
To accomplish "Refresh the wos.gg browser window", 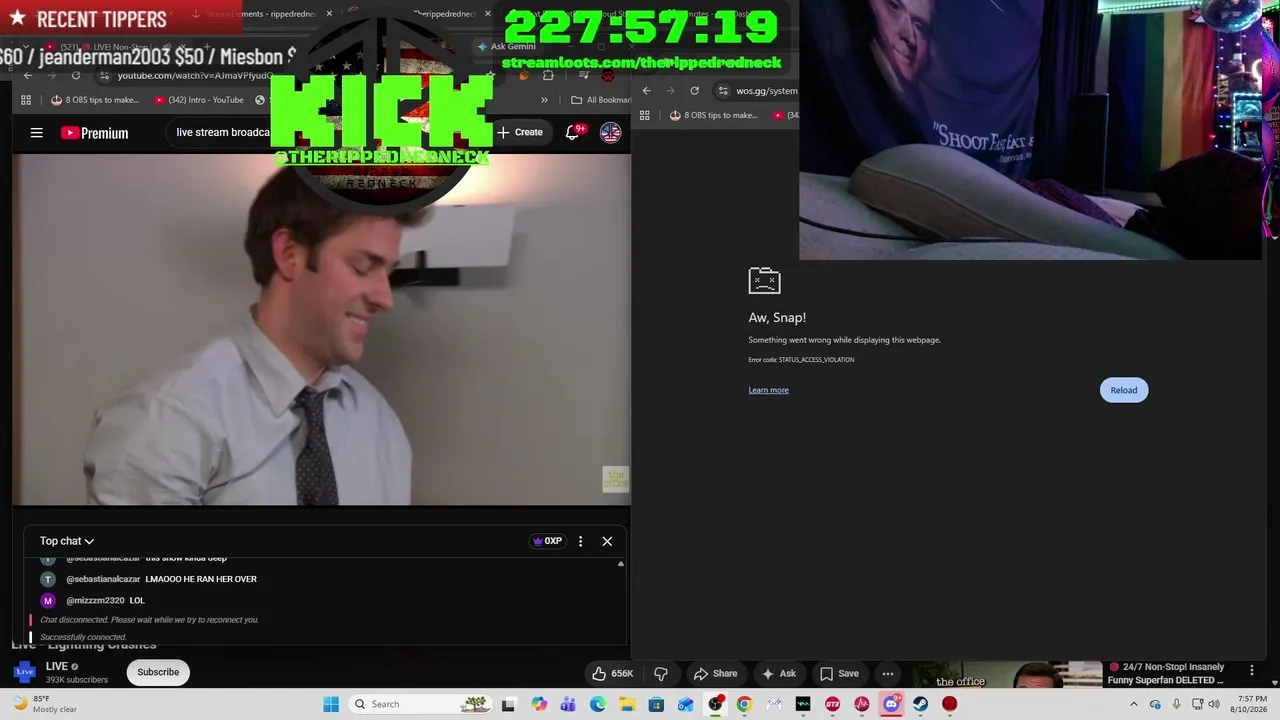I will click(x=694, y=91).
